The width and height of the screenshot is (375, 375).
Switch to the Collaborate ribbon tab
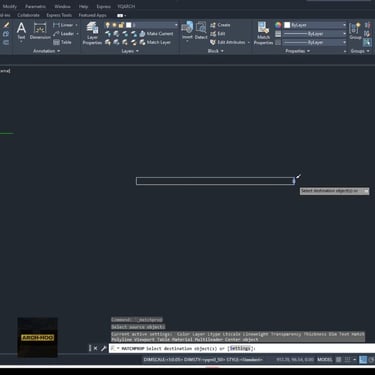(x=28, y=15)
